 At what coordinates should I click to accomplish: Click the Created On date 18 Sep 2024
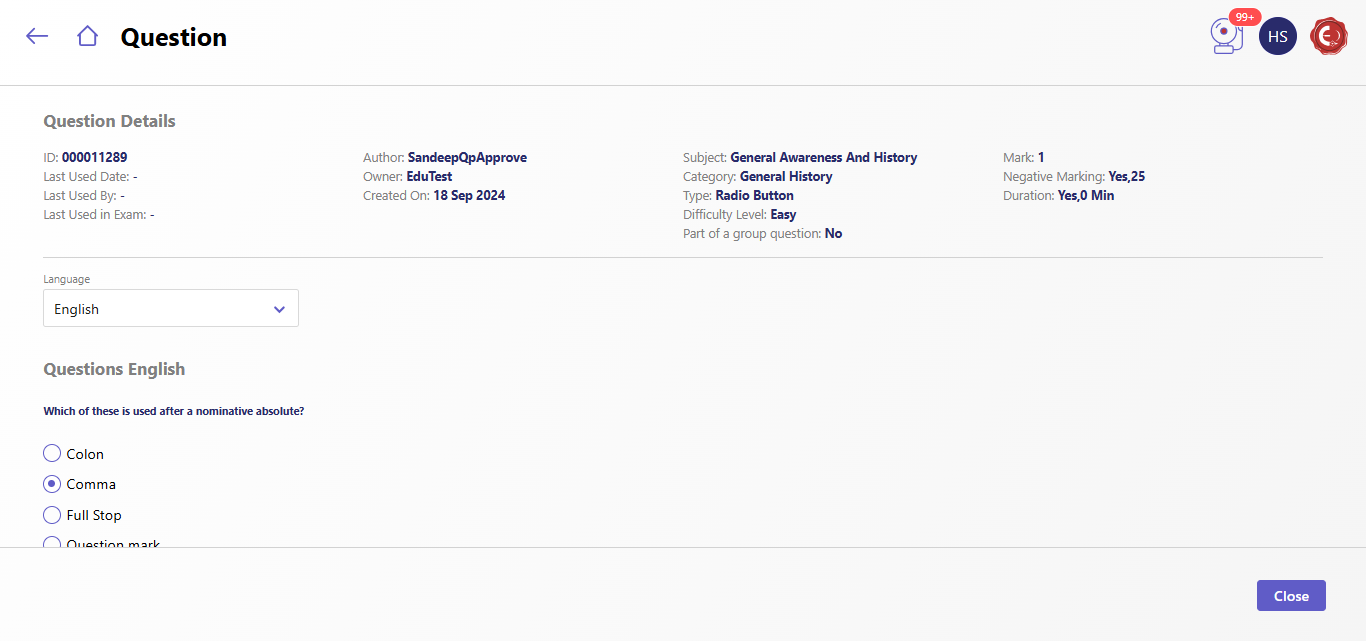[469, 195]
